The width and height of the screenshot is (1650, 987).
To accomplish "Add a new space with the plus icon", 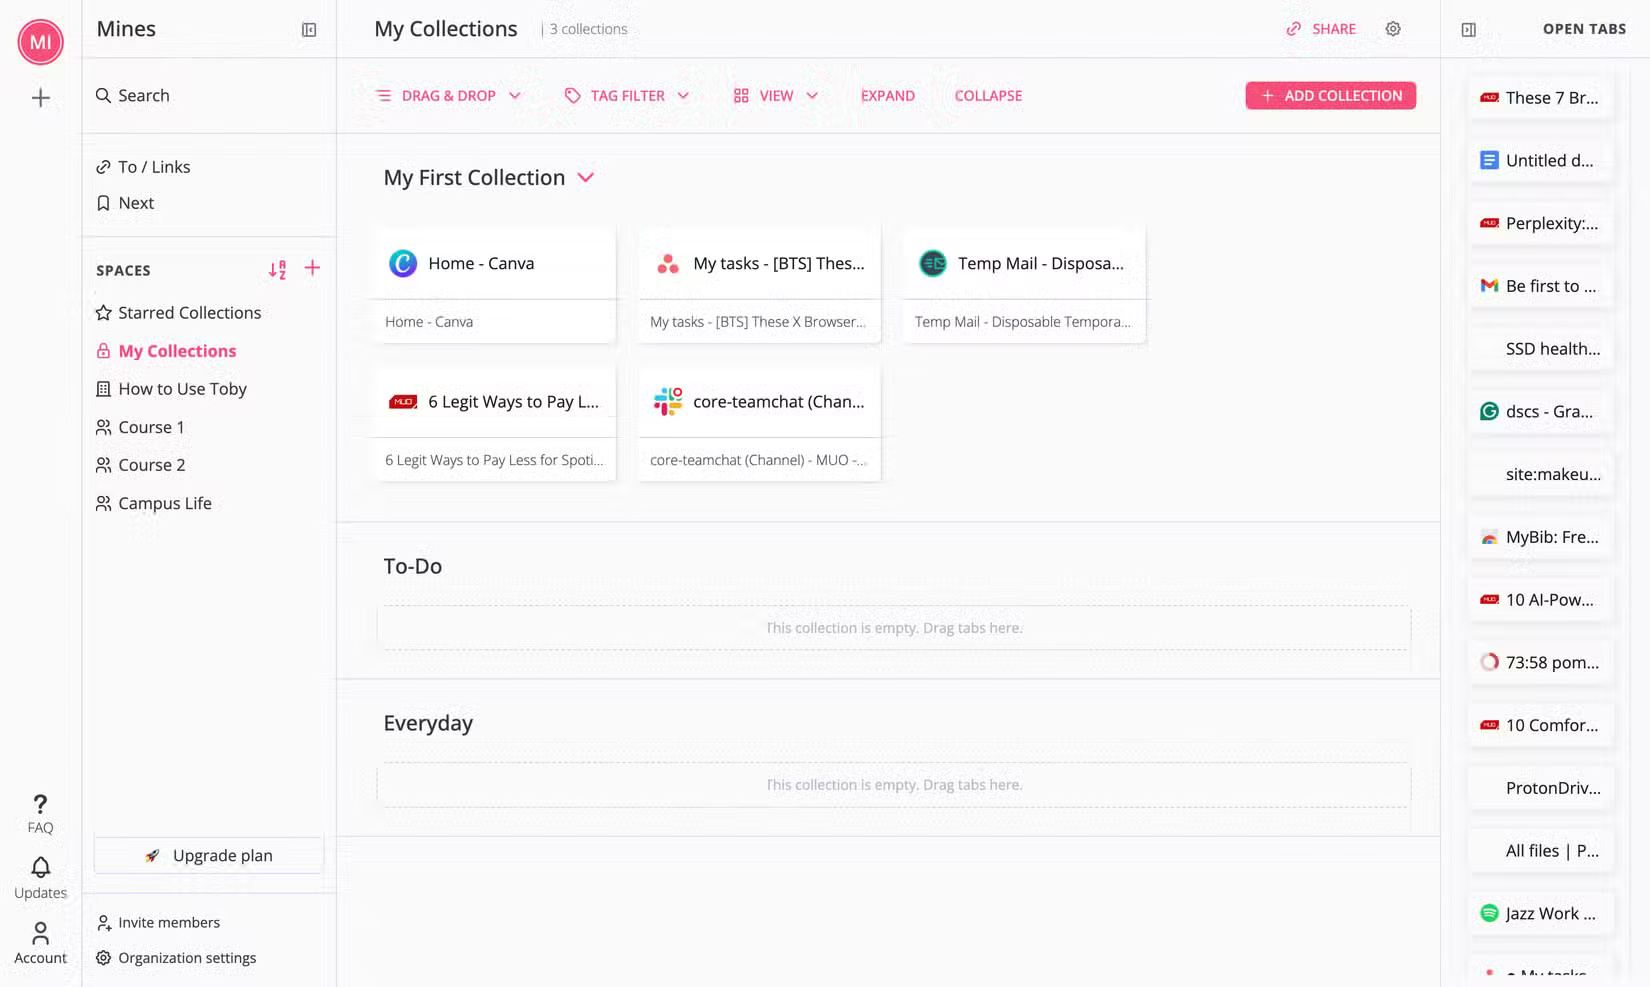I will point(312,268).
